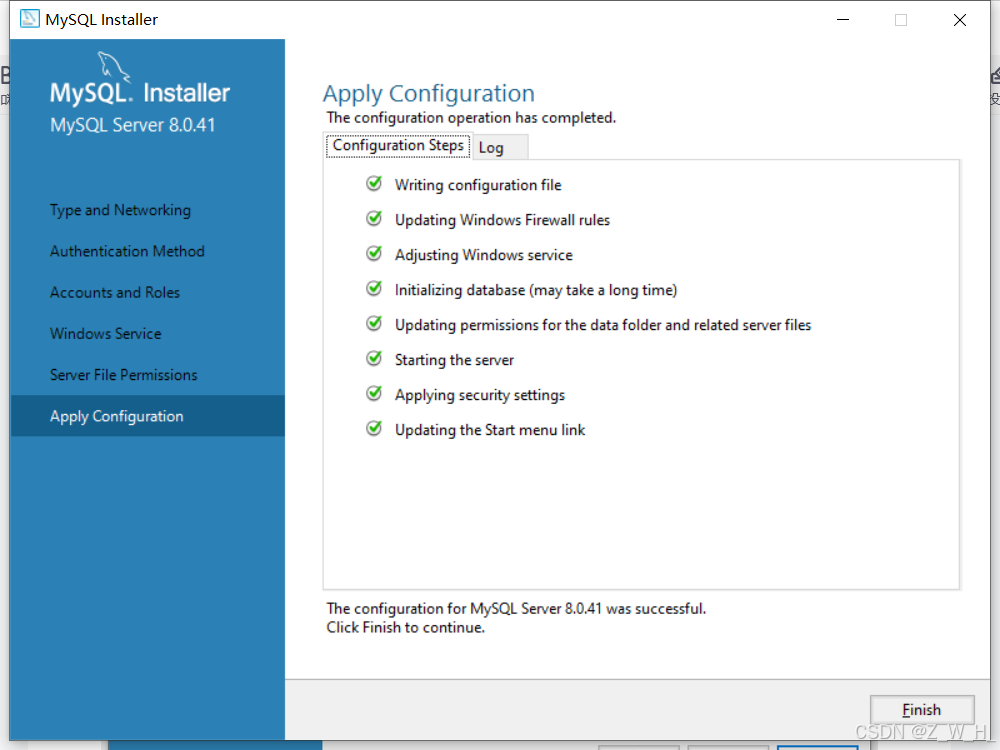Click the 'Updating the Start menu link' text

(490, 430)
